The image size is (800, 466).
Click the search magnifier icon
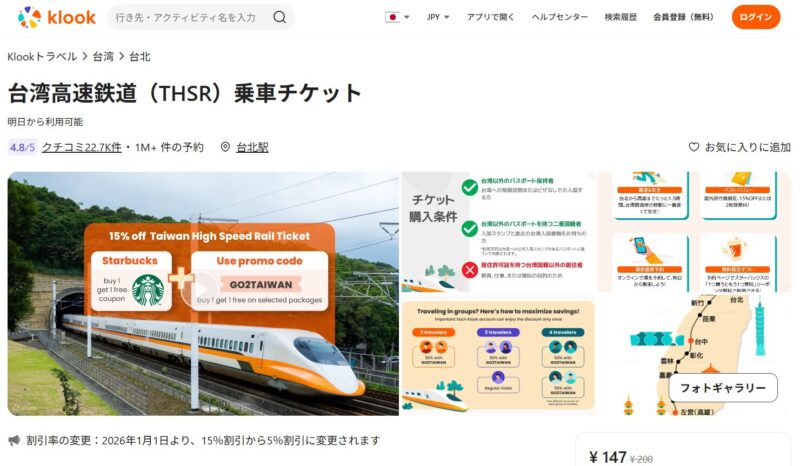(280, 17)
